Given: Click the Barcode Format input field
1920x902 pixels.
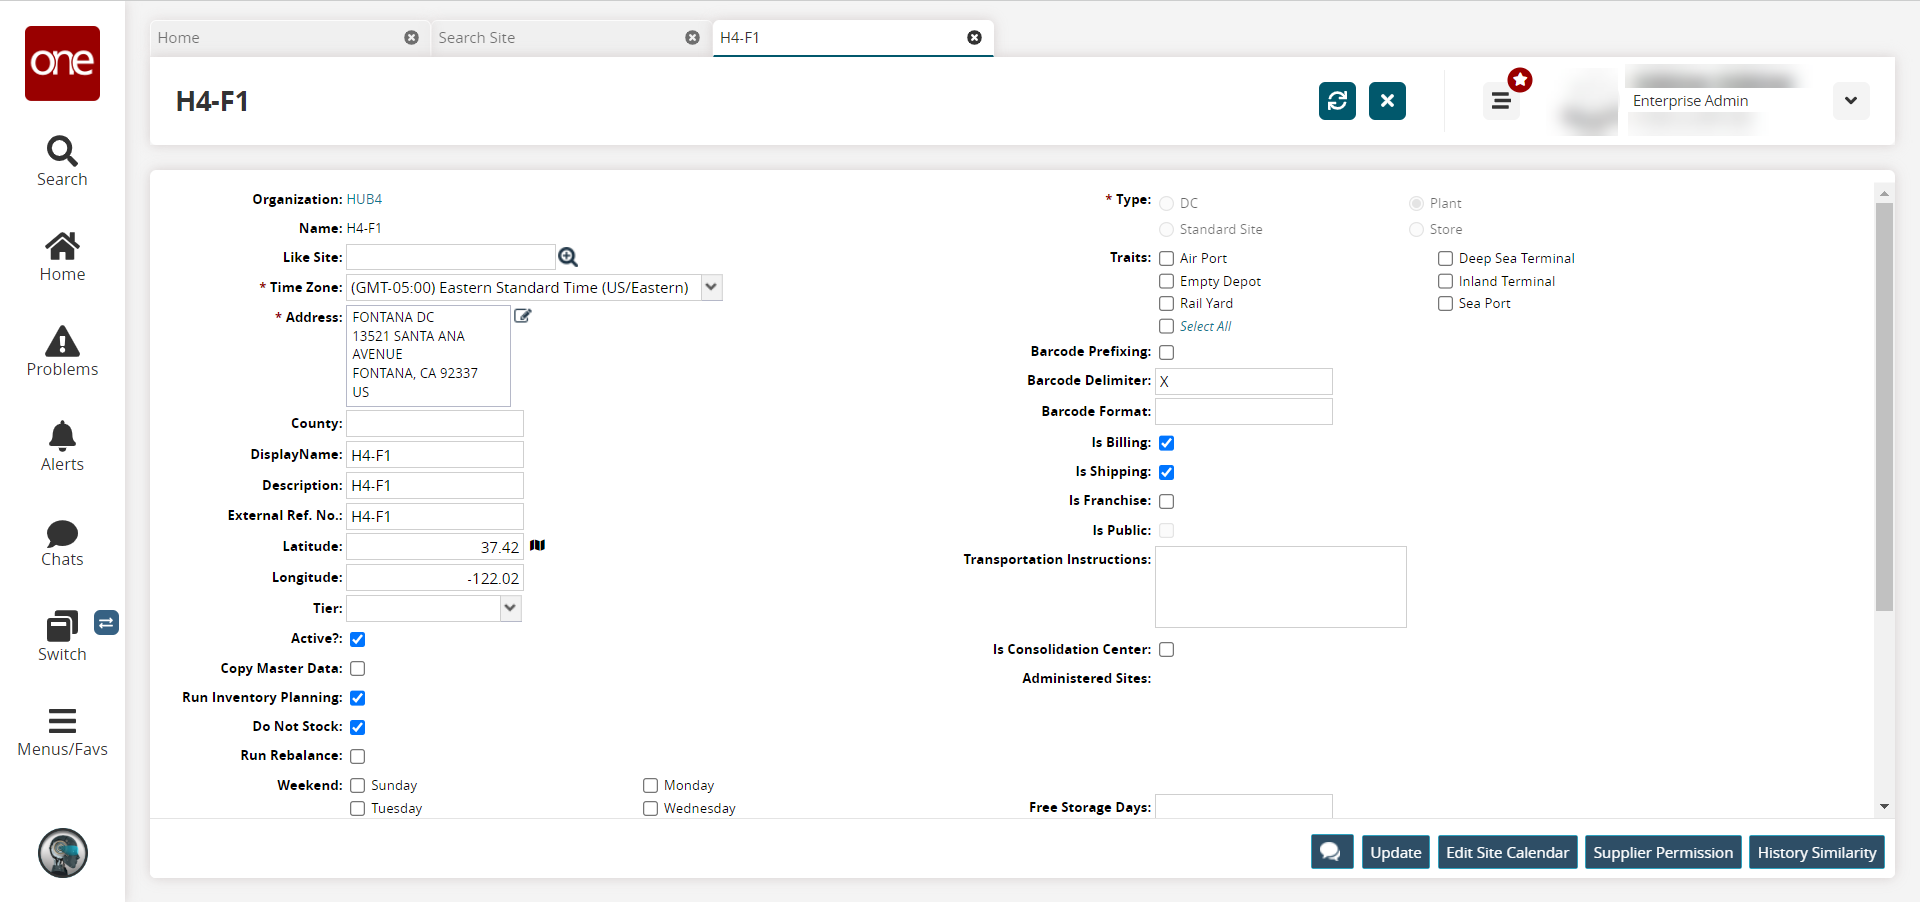Looking at the screenshot, I should pos(1243,412).
